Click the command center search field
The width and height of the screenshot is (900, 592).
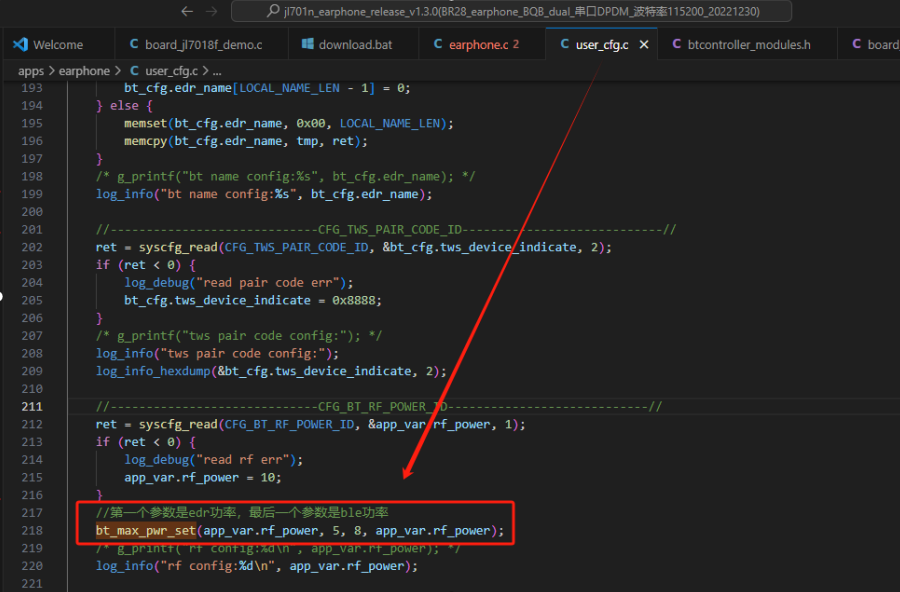click(x=511, y=11)
